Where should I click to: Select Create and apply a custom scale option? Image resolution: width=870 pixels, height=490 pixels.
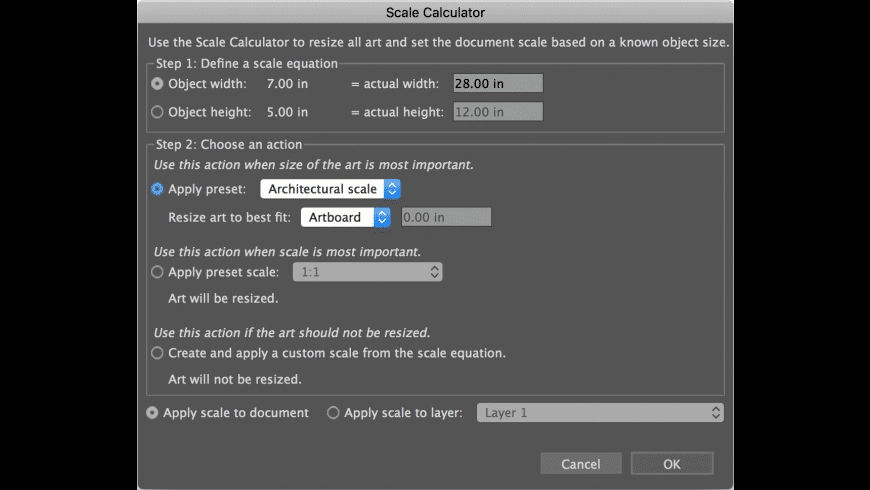pyautogui.click(x=157, y=353)
